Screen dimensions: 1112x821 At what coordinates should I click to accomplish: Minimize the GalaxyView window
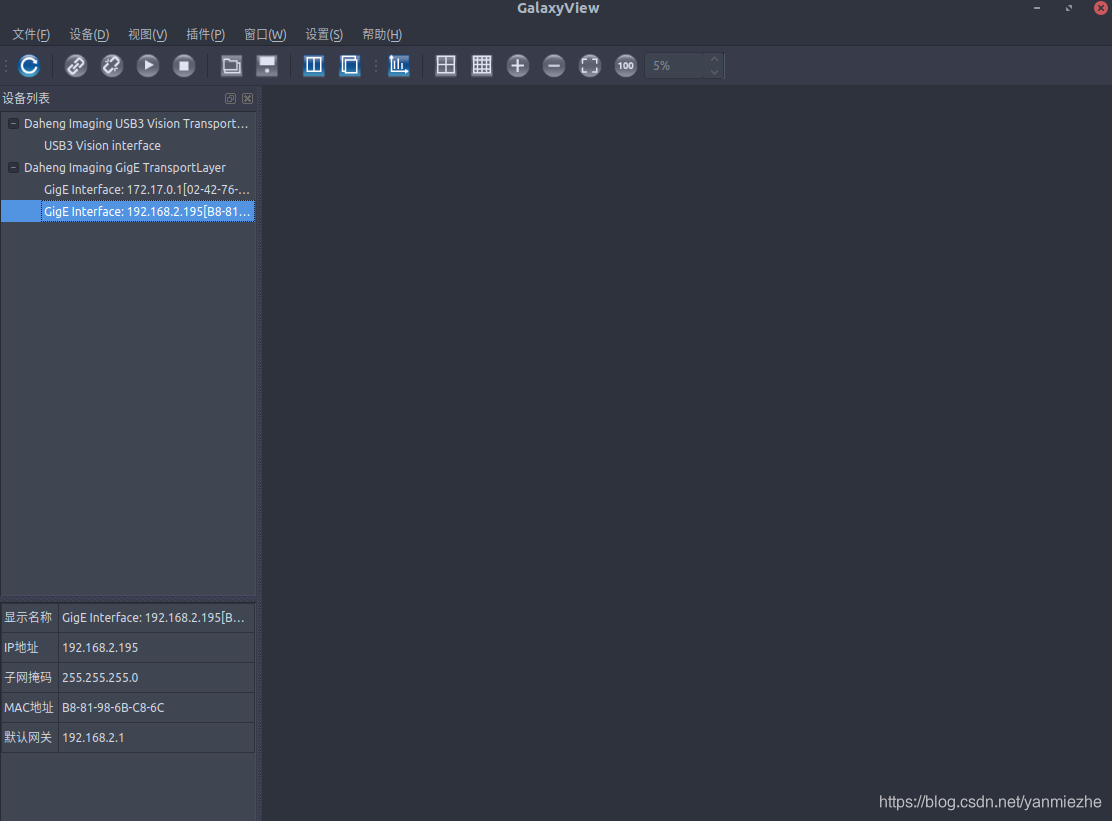click(1037, 8)
